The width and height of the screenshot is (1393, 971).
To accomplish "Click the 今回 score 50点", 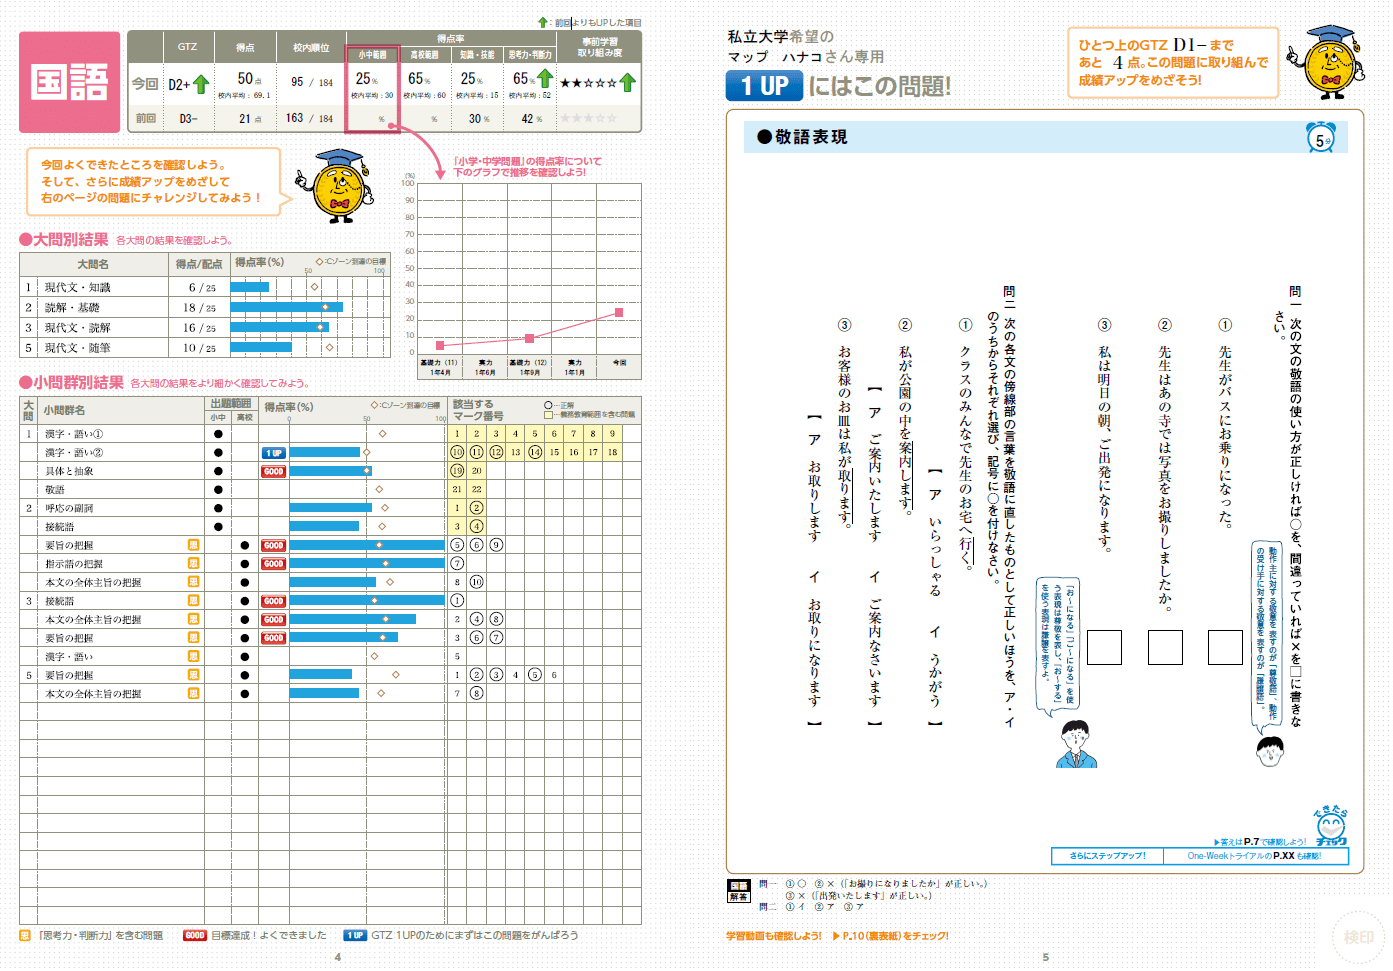I will point(249,79).
